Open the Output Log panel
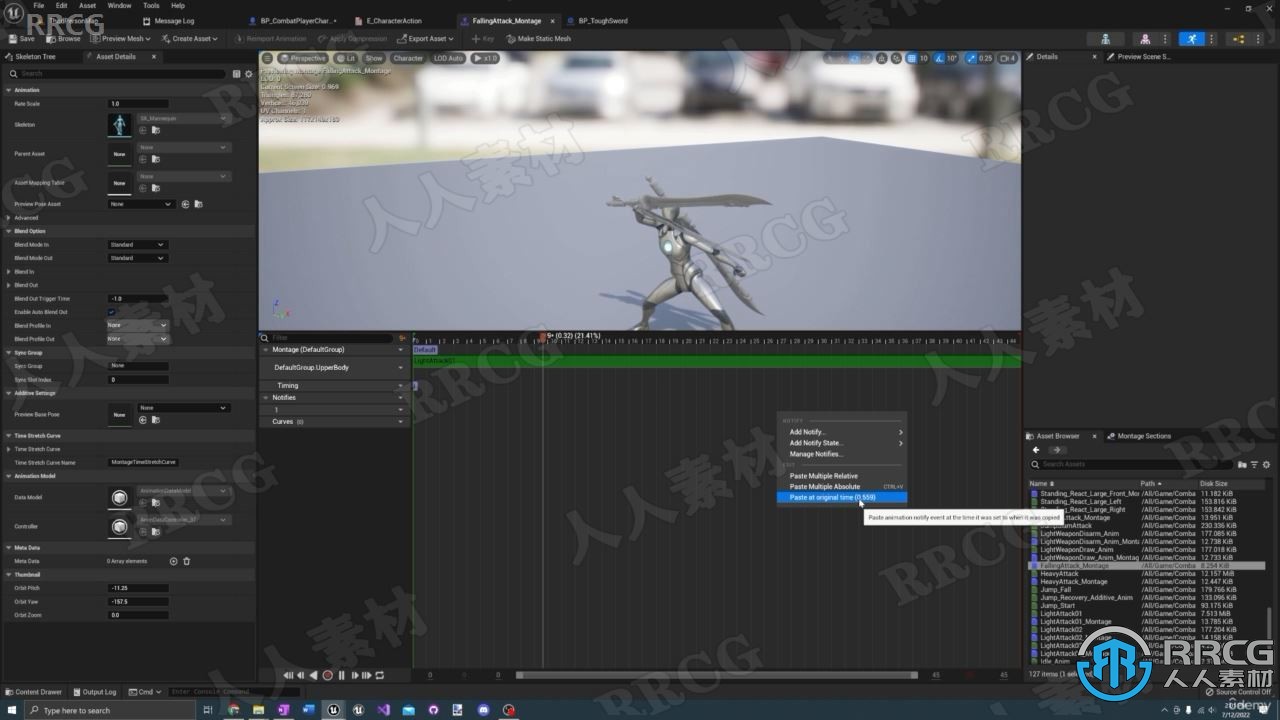 (x=94, y=692)
